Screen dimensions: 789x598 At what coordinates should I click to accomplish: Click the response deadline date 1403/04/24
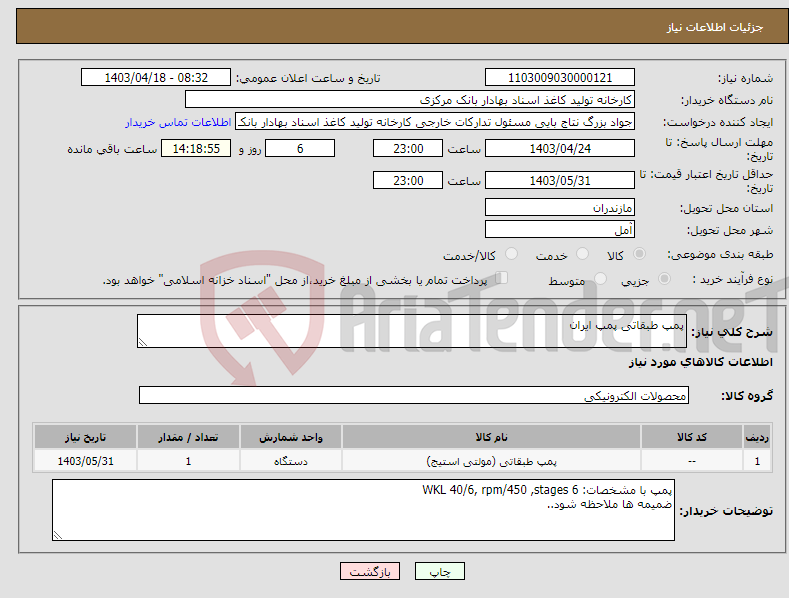click(560, 148)
